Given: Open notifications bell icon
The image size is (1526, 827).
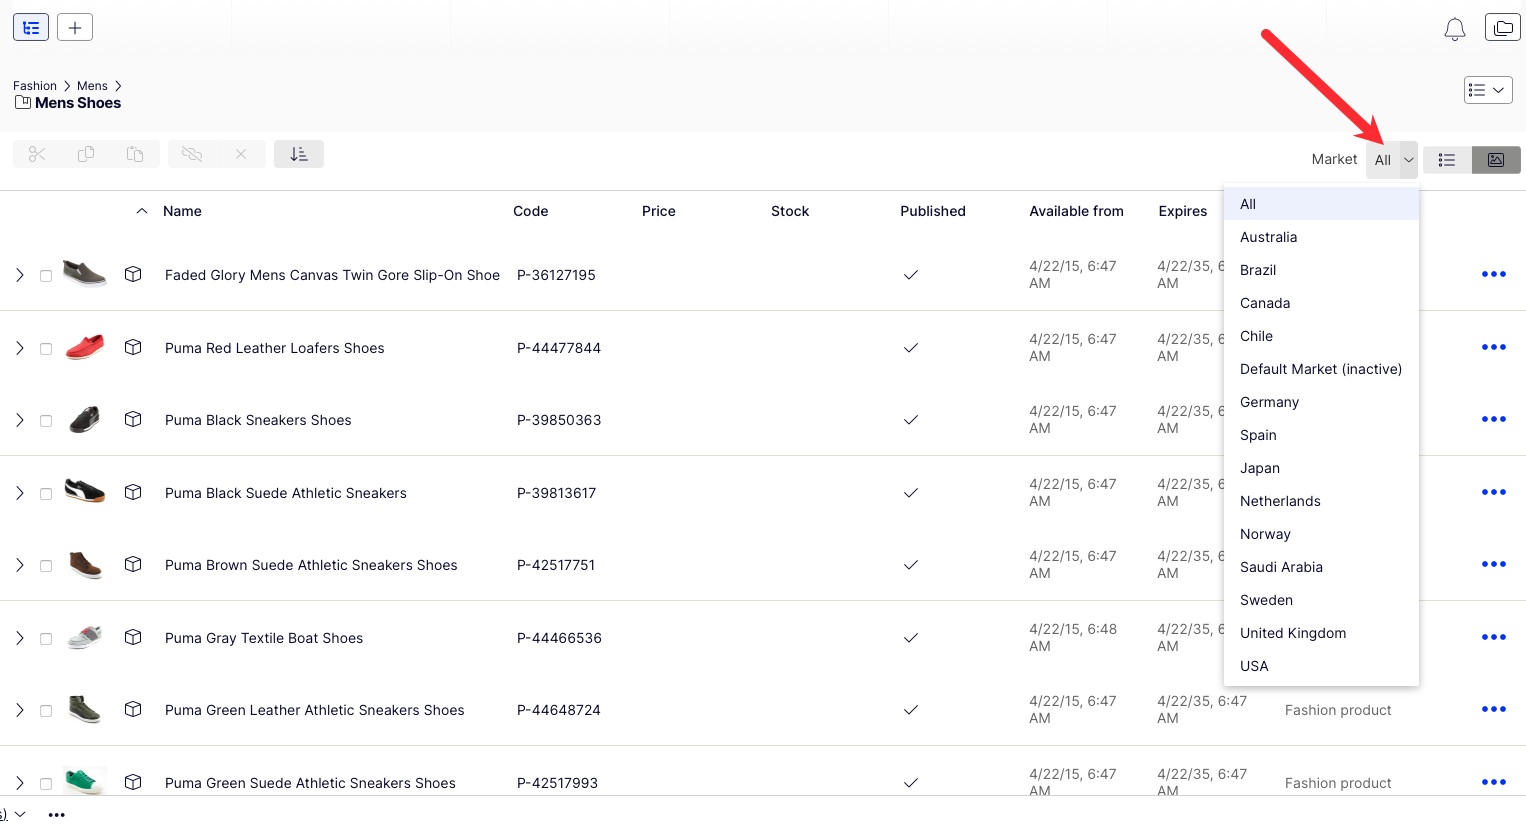Looking at the screenshot, I should [x=1455, y=29].
